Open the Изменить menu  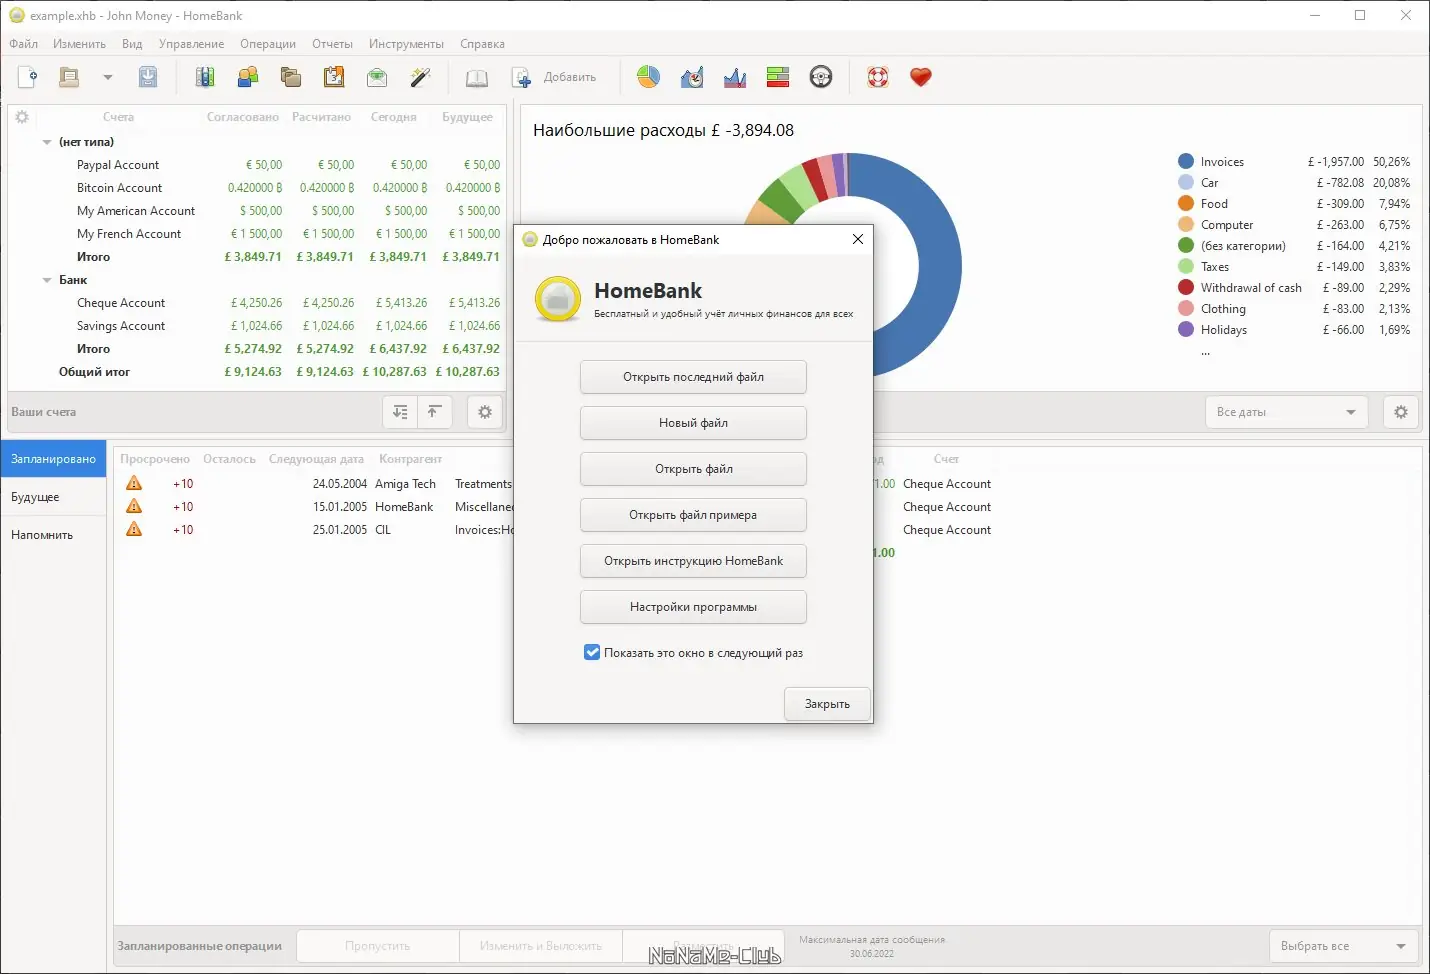[79, 44]
